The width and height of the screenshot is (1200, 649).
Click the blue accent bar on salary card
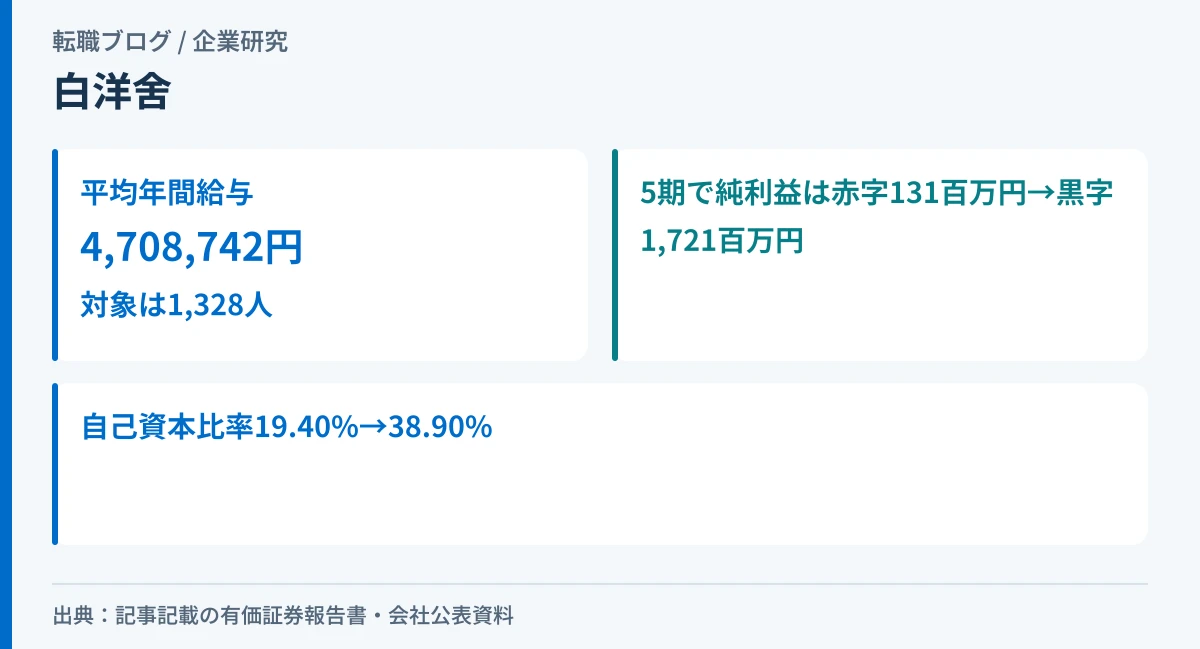point(55,255)
